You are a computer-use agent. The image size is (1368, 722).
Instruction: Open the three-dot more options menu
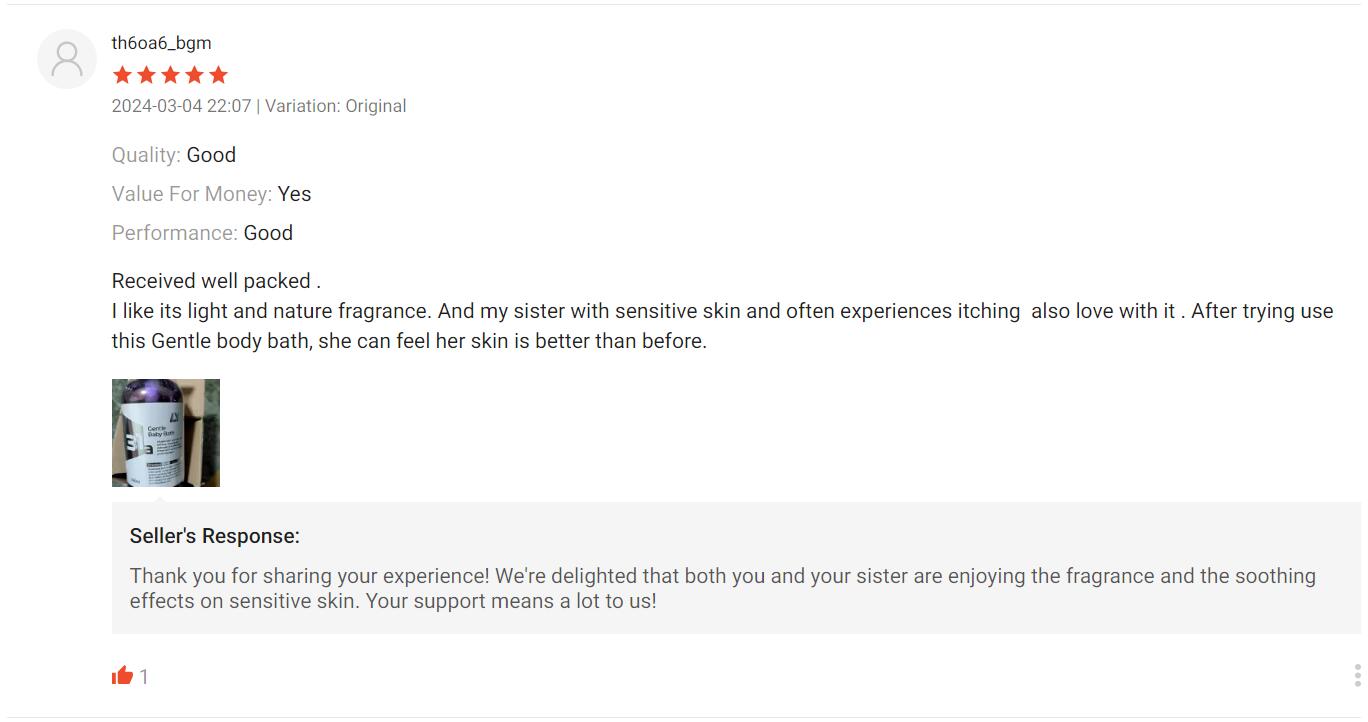pos(1357,676)
